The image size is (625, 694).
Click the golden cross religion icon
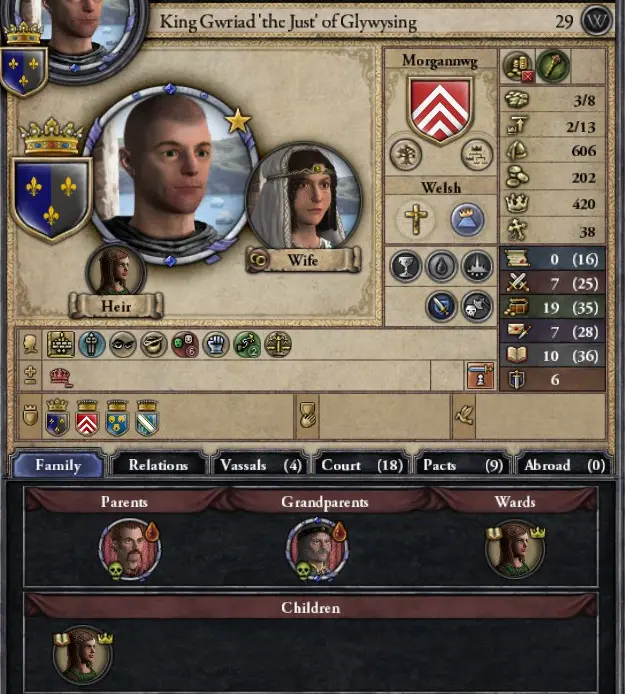coord(416,219)
